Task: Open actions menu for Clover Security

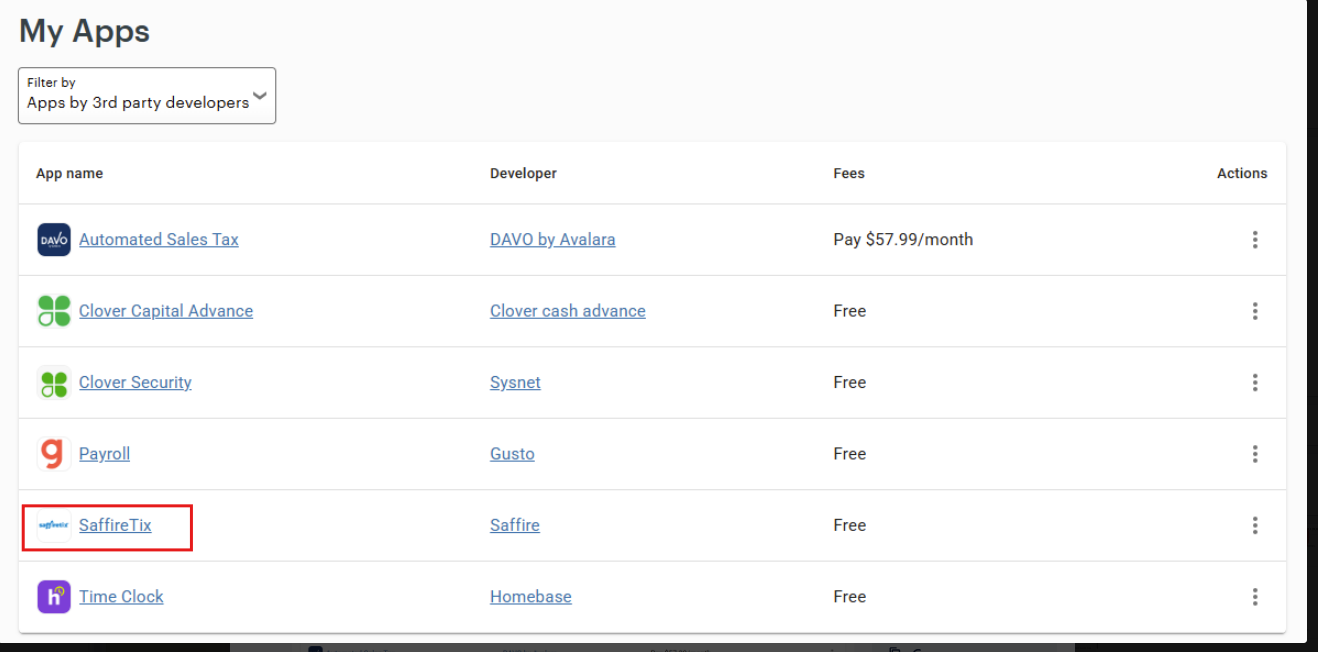Action: [1255, 383]
